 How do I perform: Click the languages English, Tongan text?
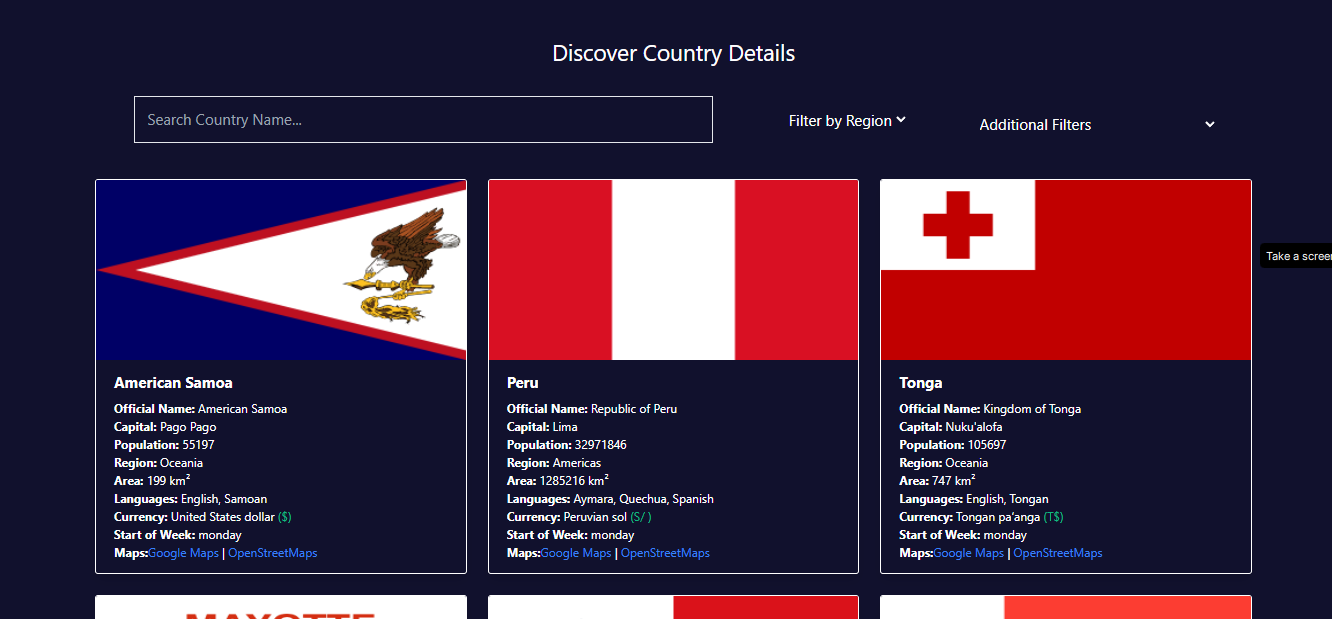1008,499
